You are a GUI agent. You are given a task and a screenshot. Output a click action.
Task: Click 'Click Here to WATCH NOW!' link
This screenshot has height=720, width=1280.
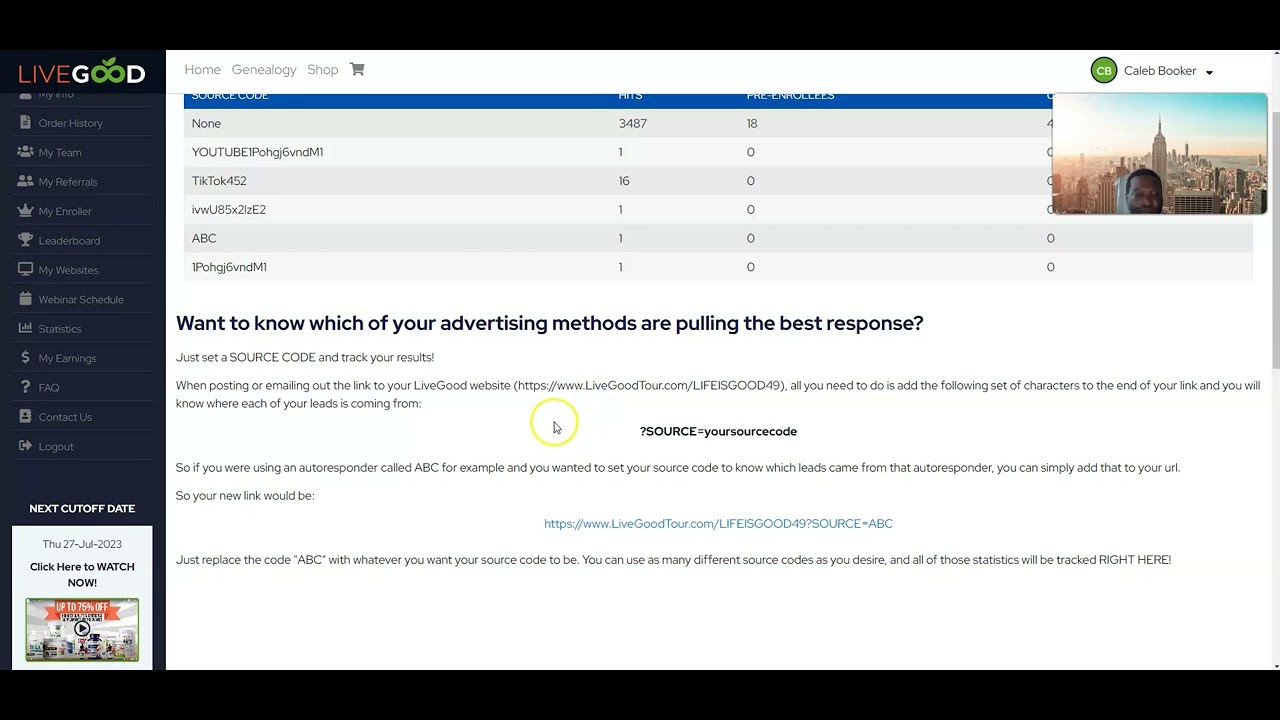point(82,574)
